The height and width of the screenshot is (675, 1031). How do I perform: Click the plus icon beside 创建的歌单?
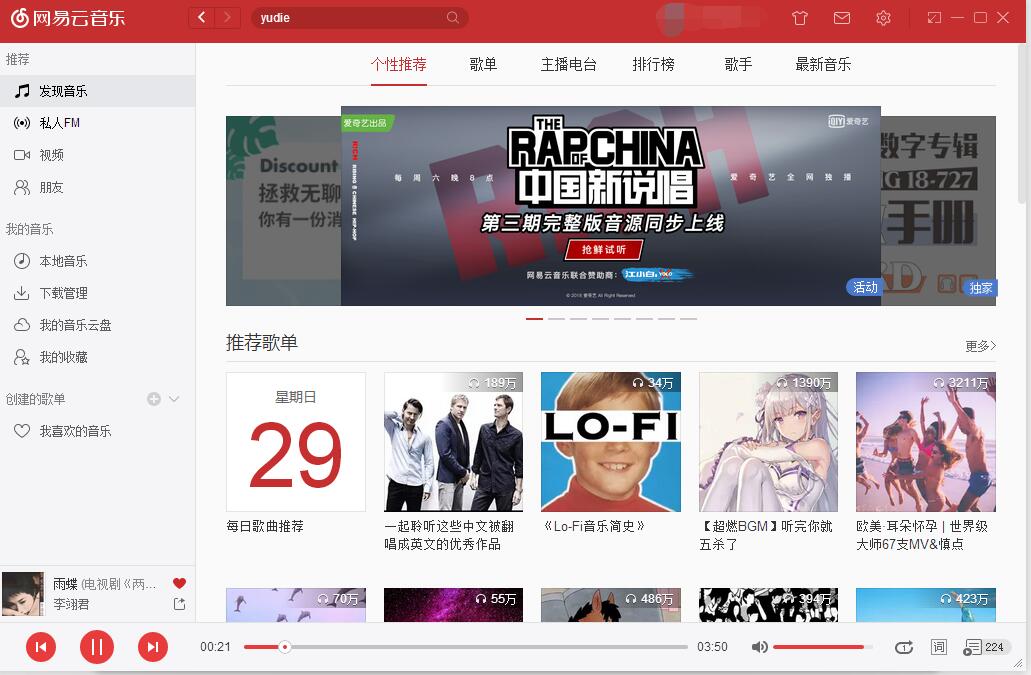[x=154, y=399]
